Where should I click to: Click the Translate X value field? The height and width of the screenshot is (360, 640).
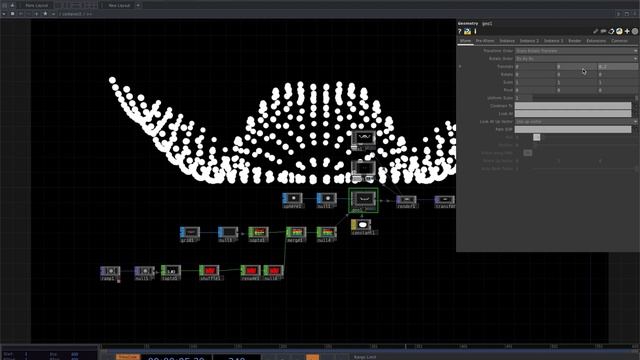click(535, 66)
